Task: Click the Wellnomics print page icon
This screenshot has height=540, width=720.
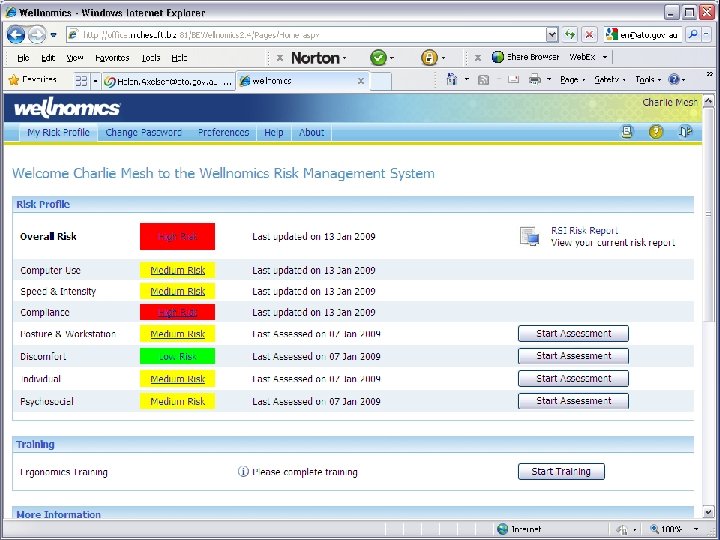Action: coord(627,132)
